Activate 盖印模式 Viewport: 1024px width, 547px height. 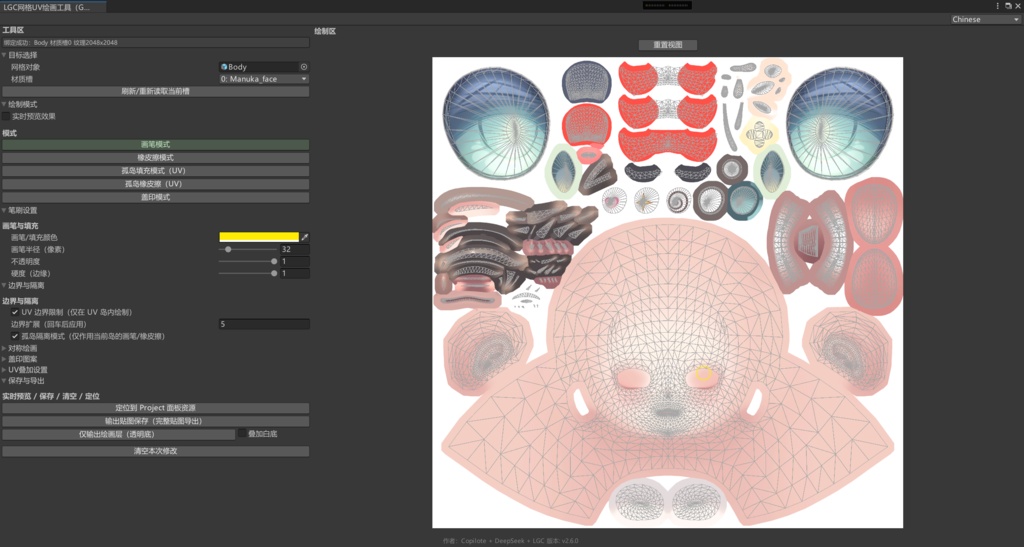pos(155,197)
